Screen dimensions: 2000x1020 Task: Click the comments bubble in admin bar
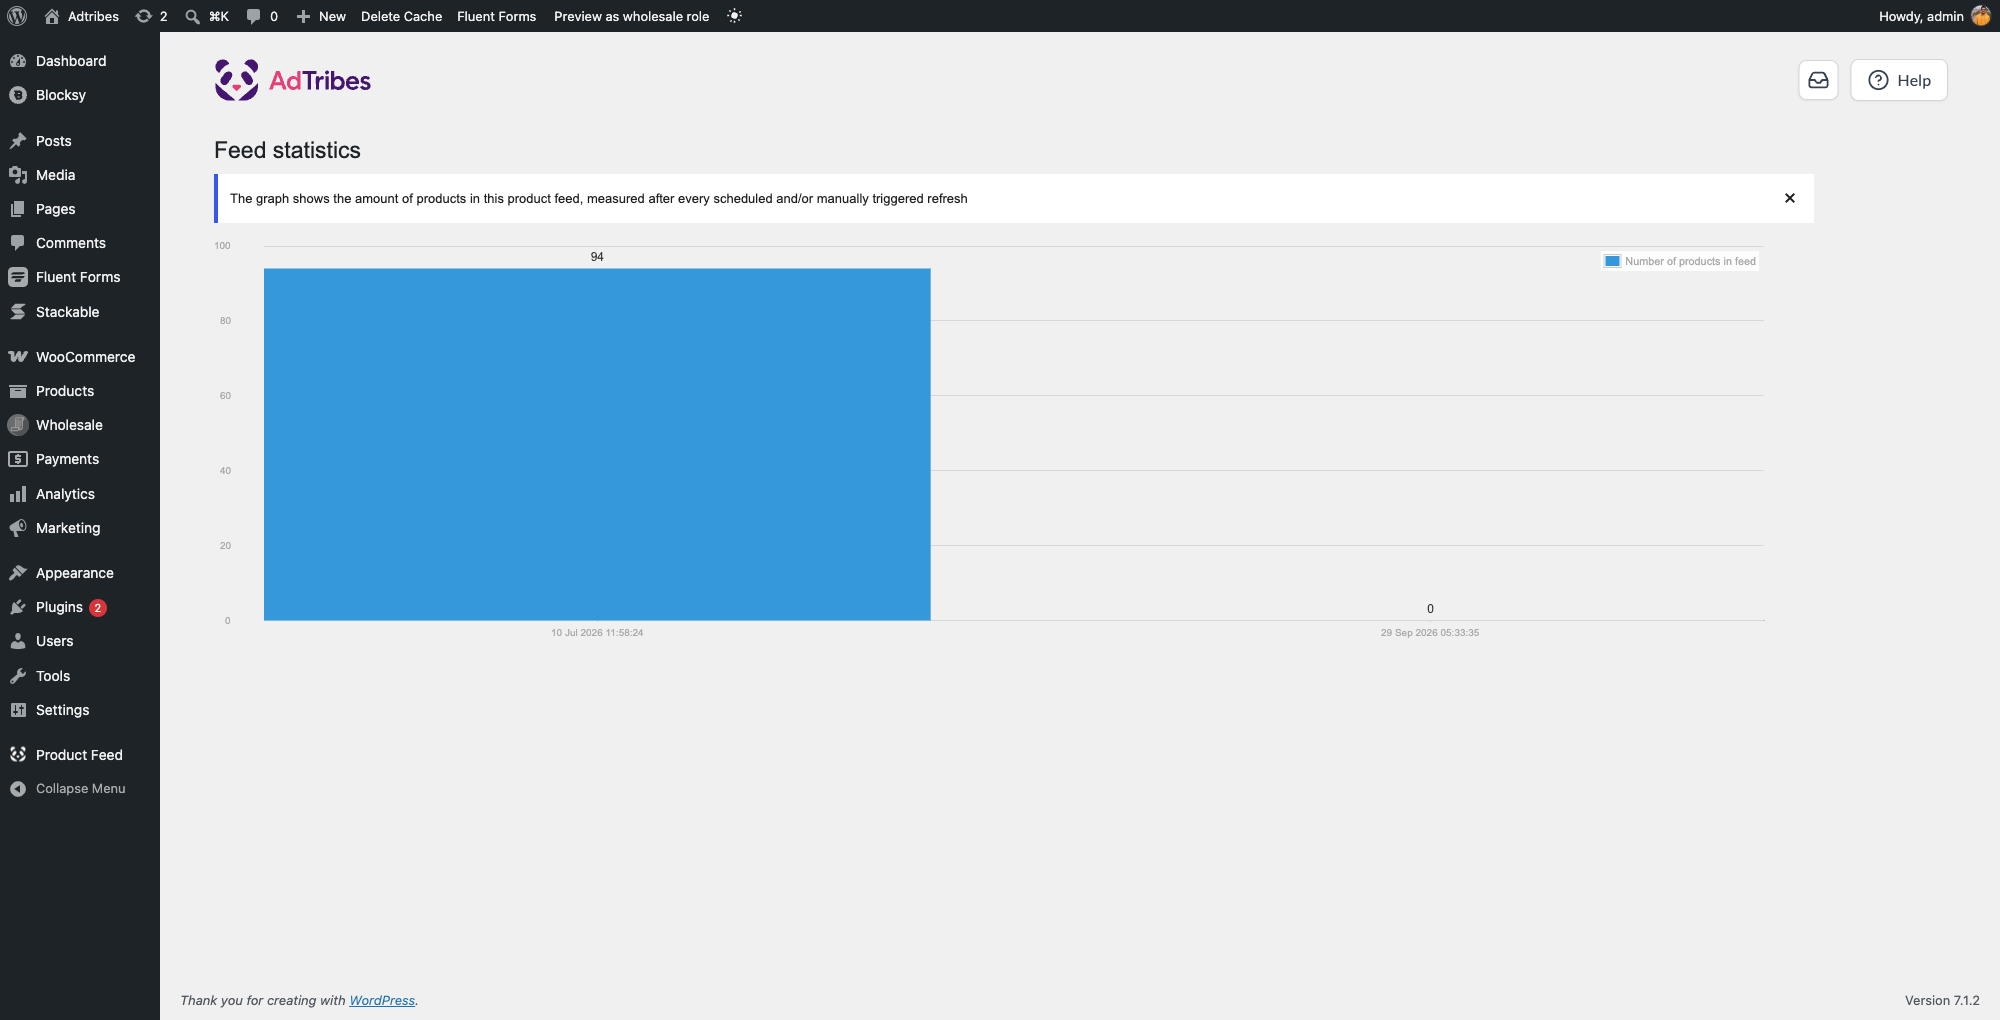[262, 16]
